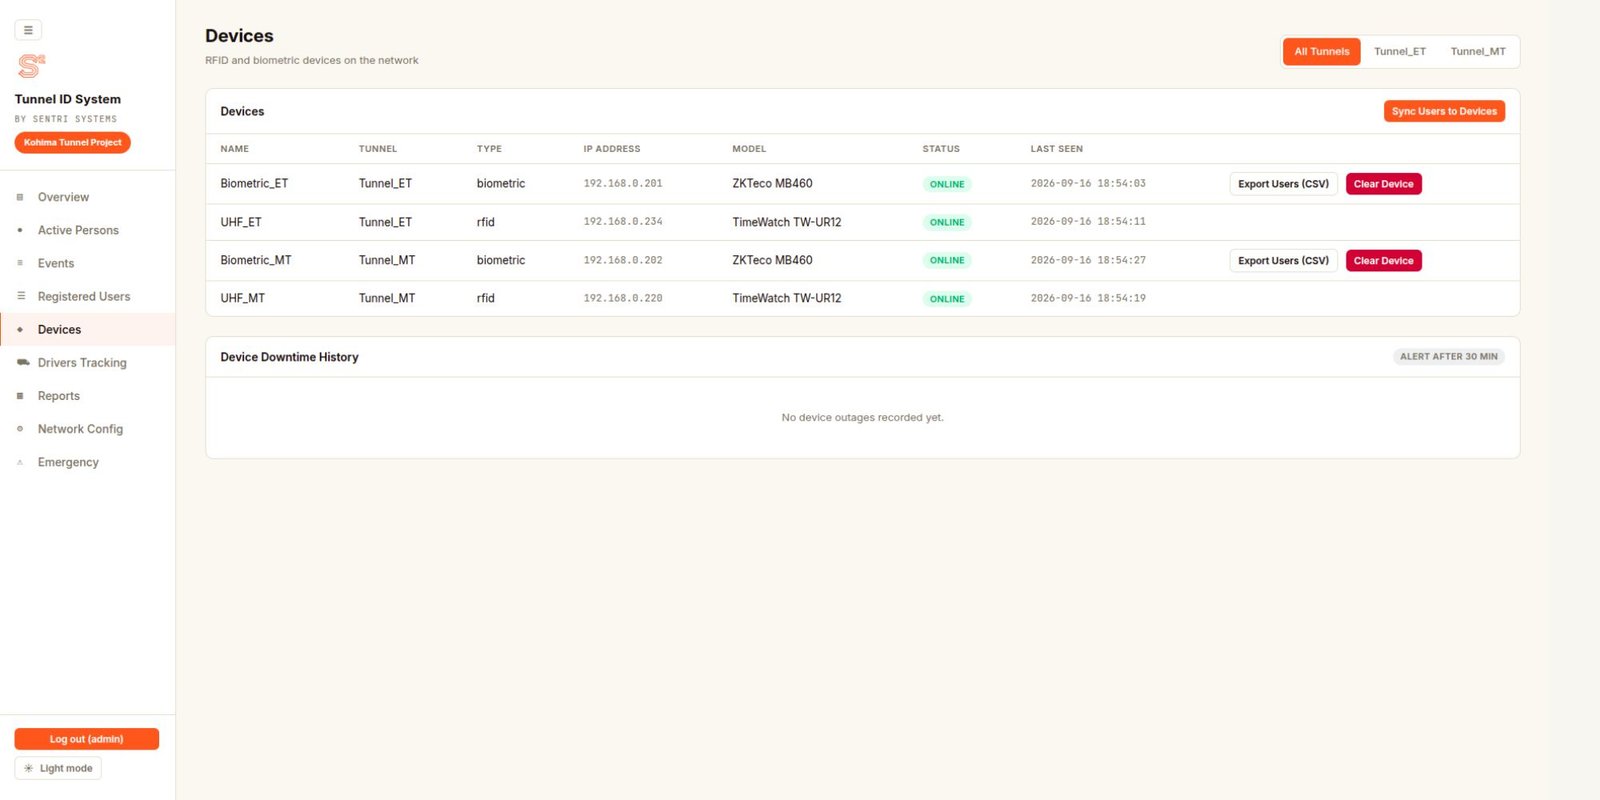Open Network Config page
The height and width of the screenshot is (800, 1600).
(88, 429)
